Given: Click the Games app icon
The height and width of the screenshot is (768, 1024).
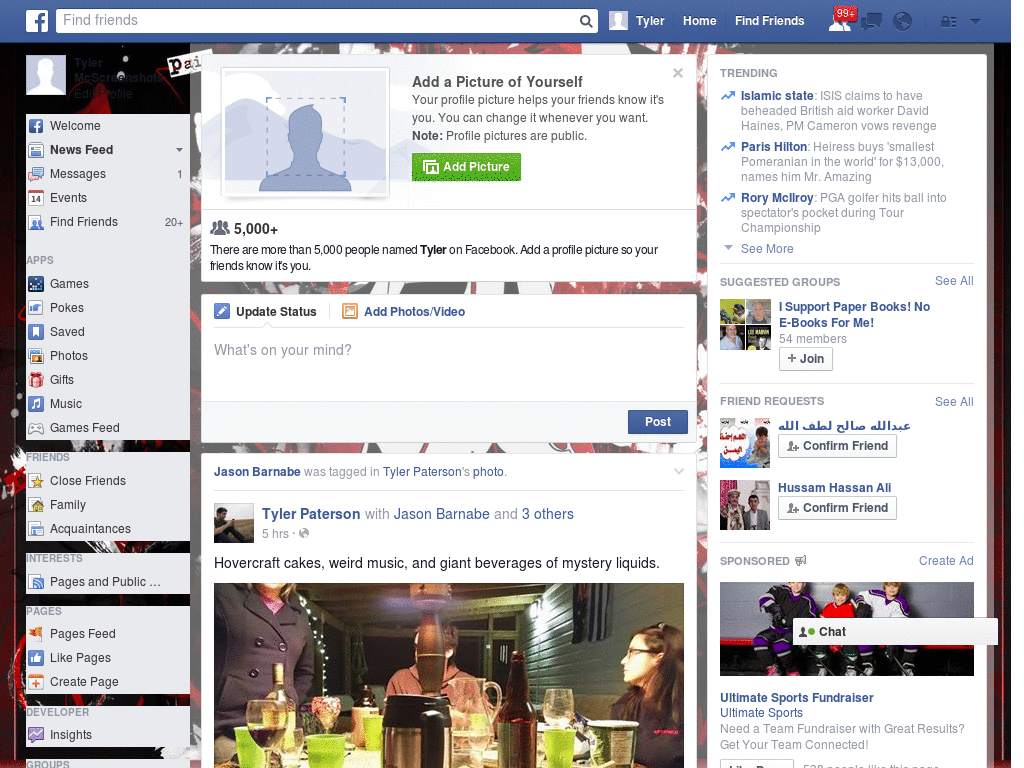Looking at the screenshot, I should pyautogui.click(x=36, y=284).
